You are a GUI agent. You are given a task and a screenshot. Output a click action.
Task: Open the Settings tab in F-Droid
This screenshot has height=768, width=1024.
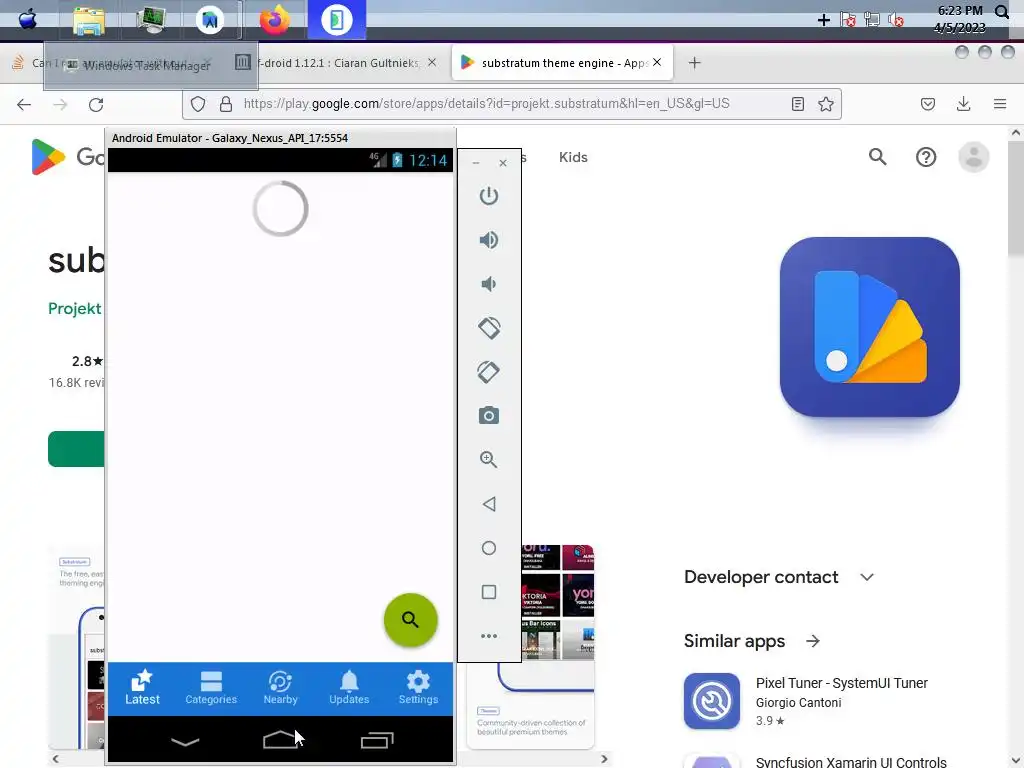coord(418,688)
